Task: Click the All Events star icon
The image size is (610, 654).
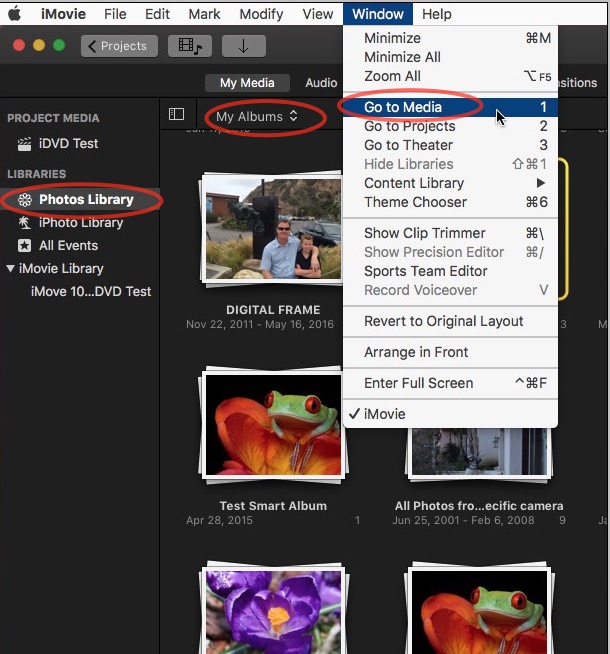Action: point(24,246)
